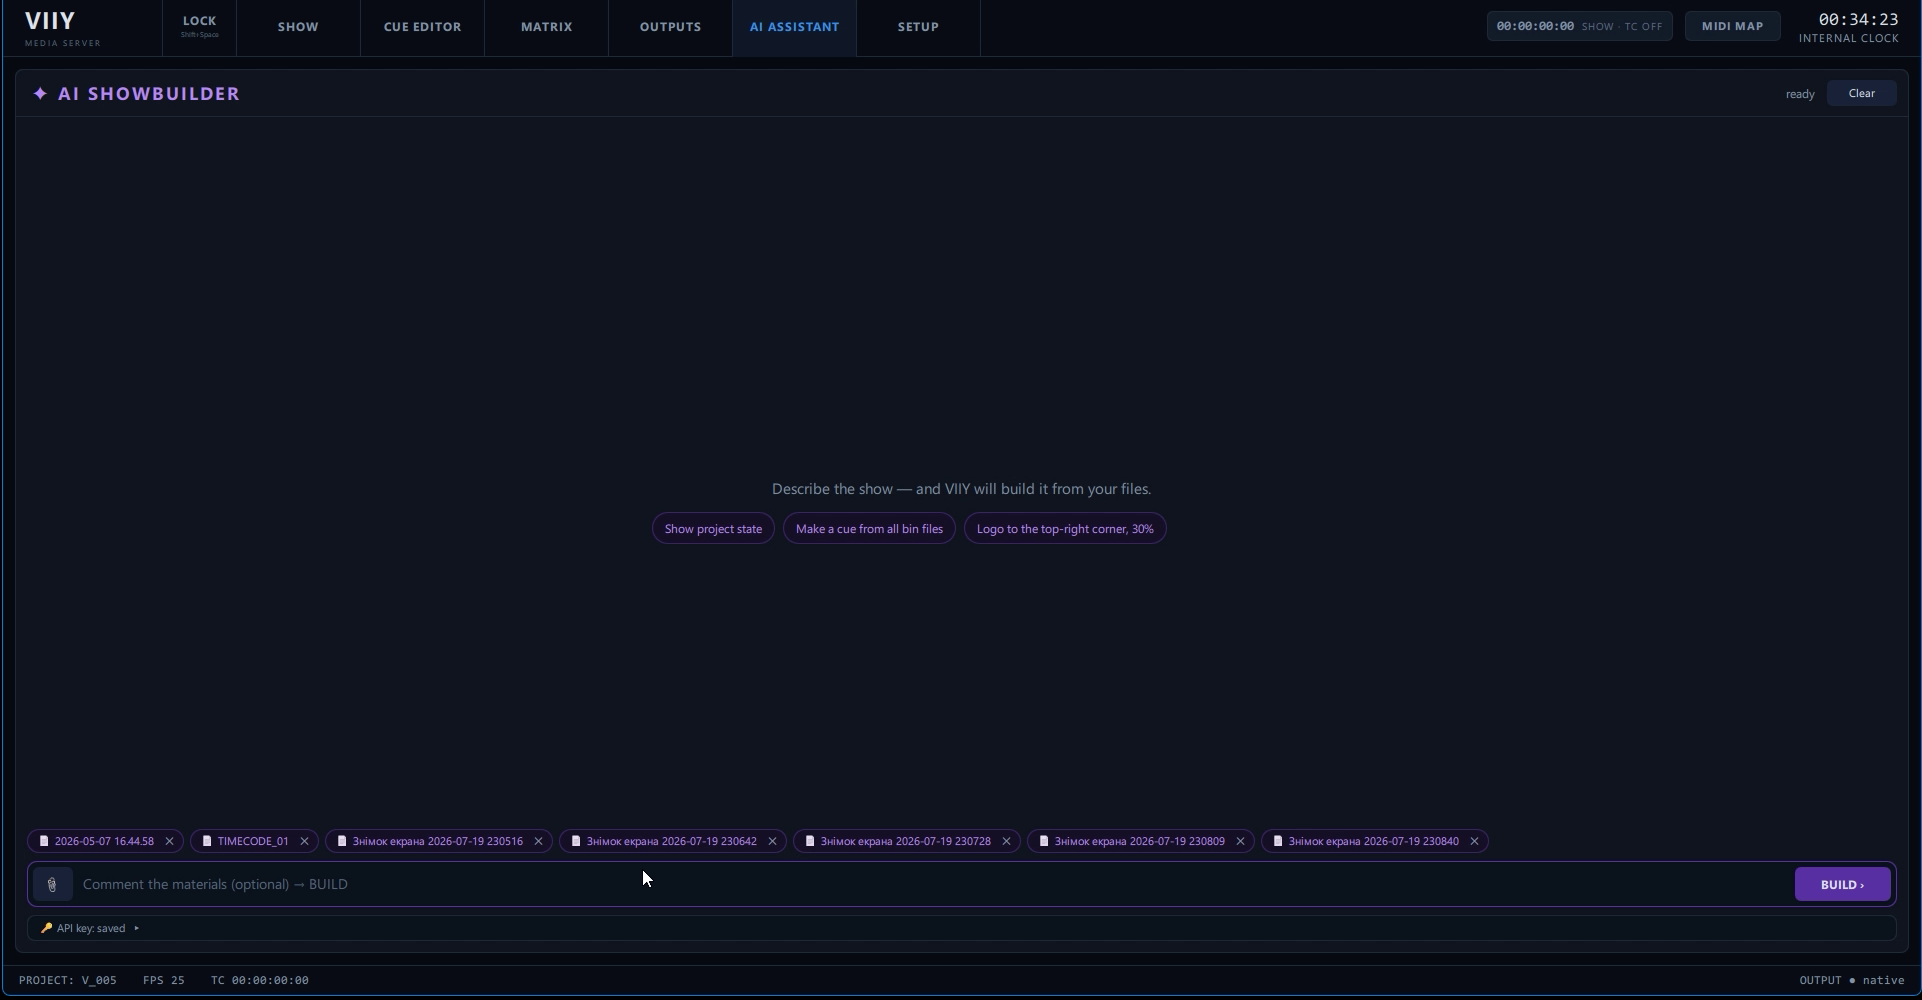Remove the TIMECODE_01 attachment chip
The width and height of the screenshot is (1922, 1000).
click(x=304, y=842)
